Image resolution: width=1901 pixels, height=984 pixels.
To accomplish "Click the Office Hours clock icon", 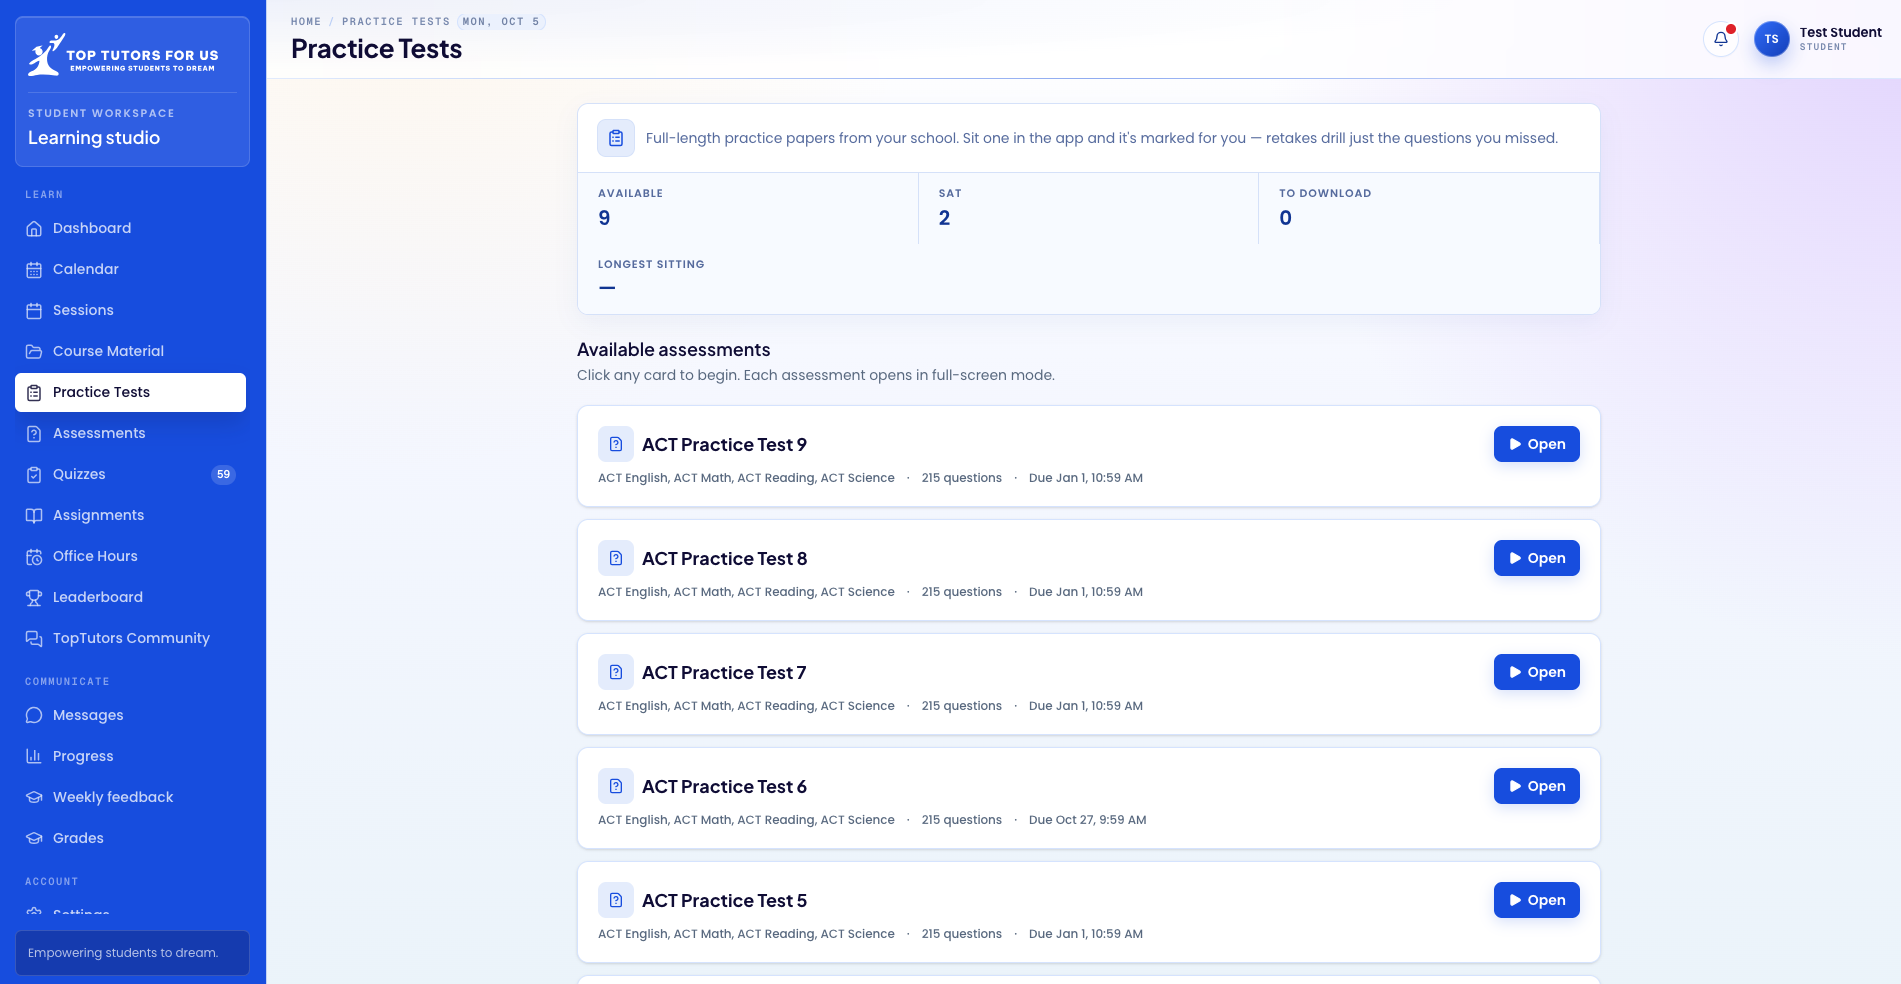I will (x=34, y=557).
